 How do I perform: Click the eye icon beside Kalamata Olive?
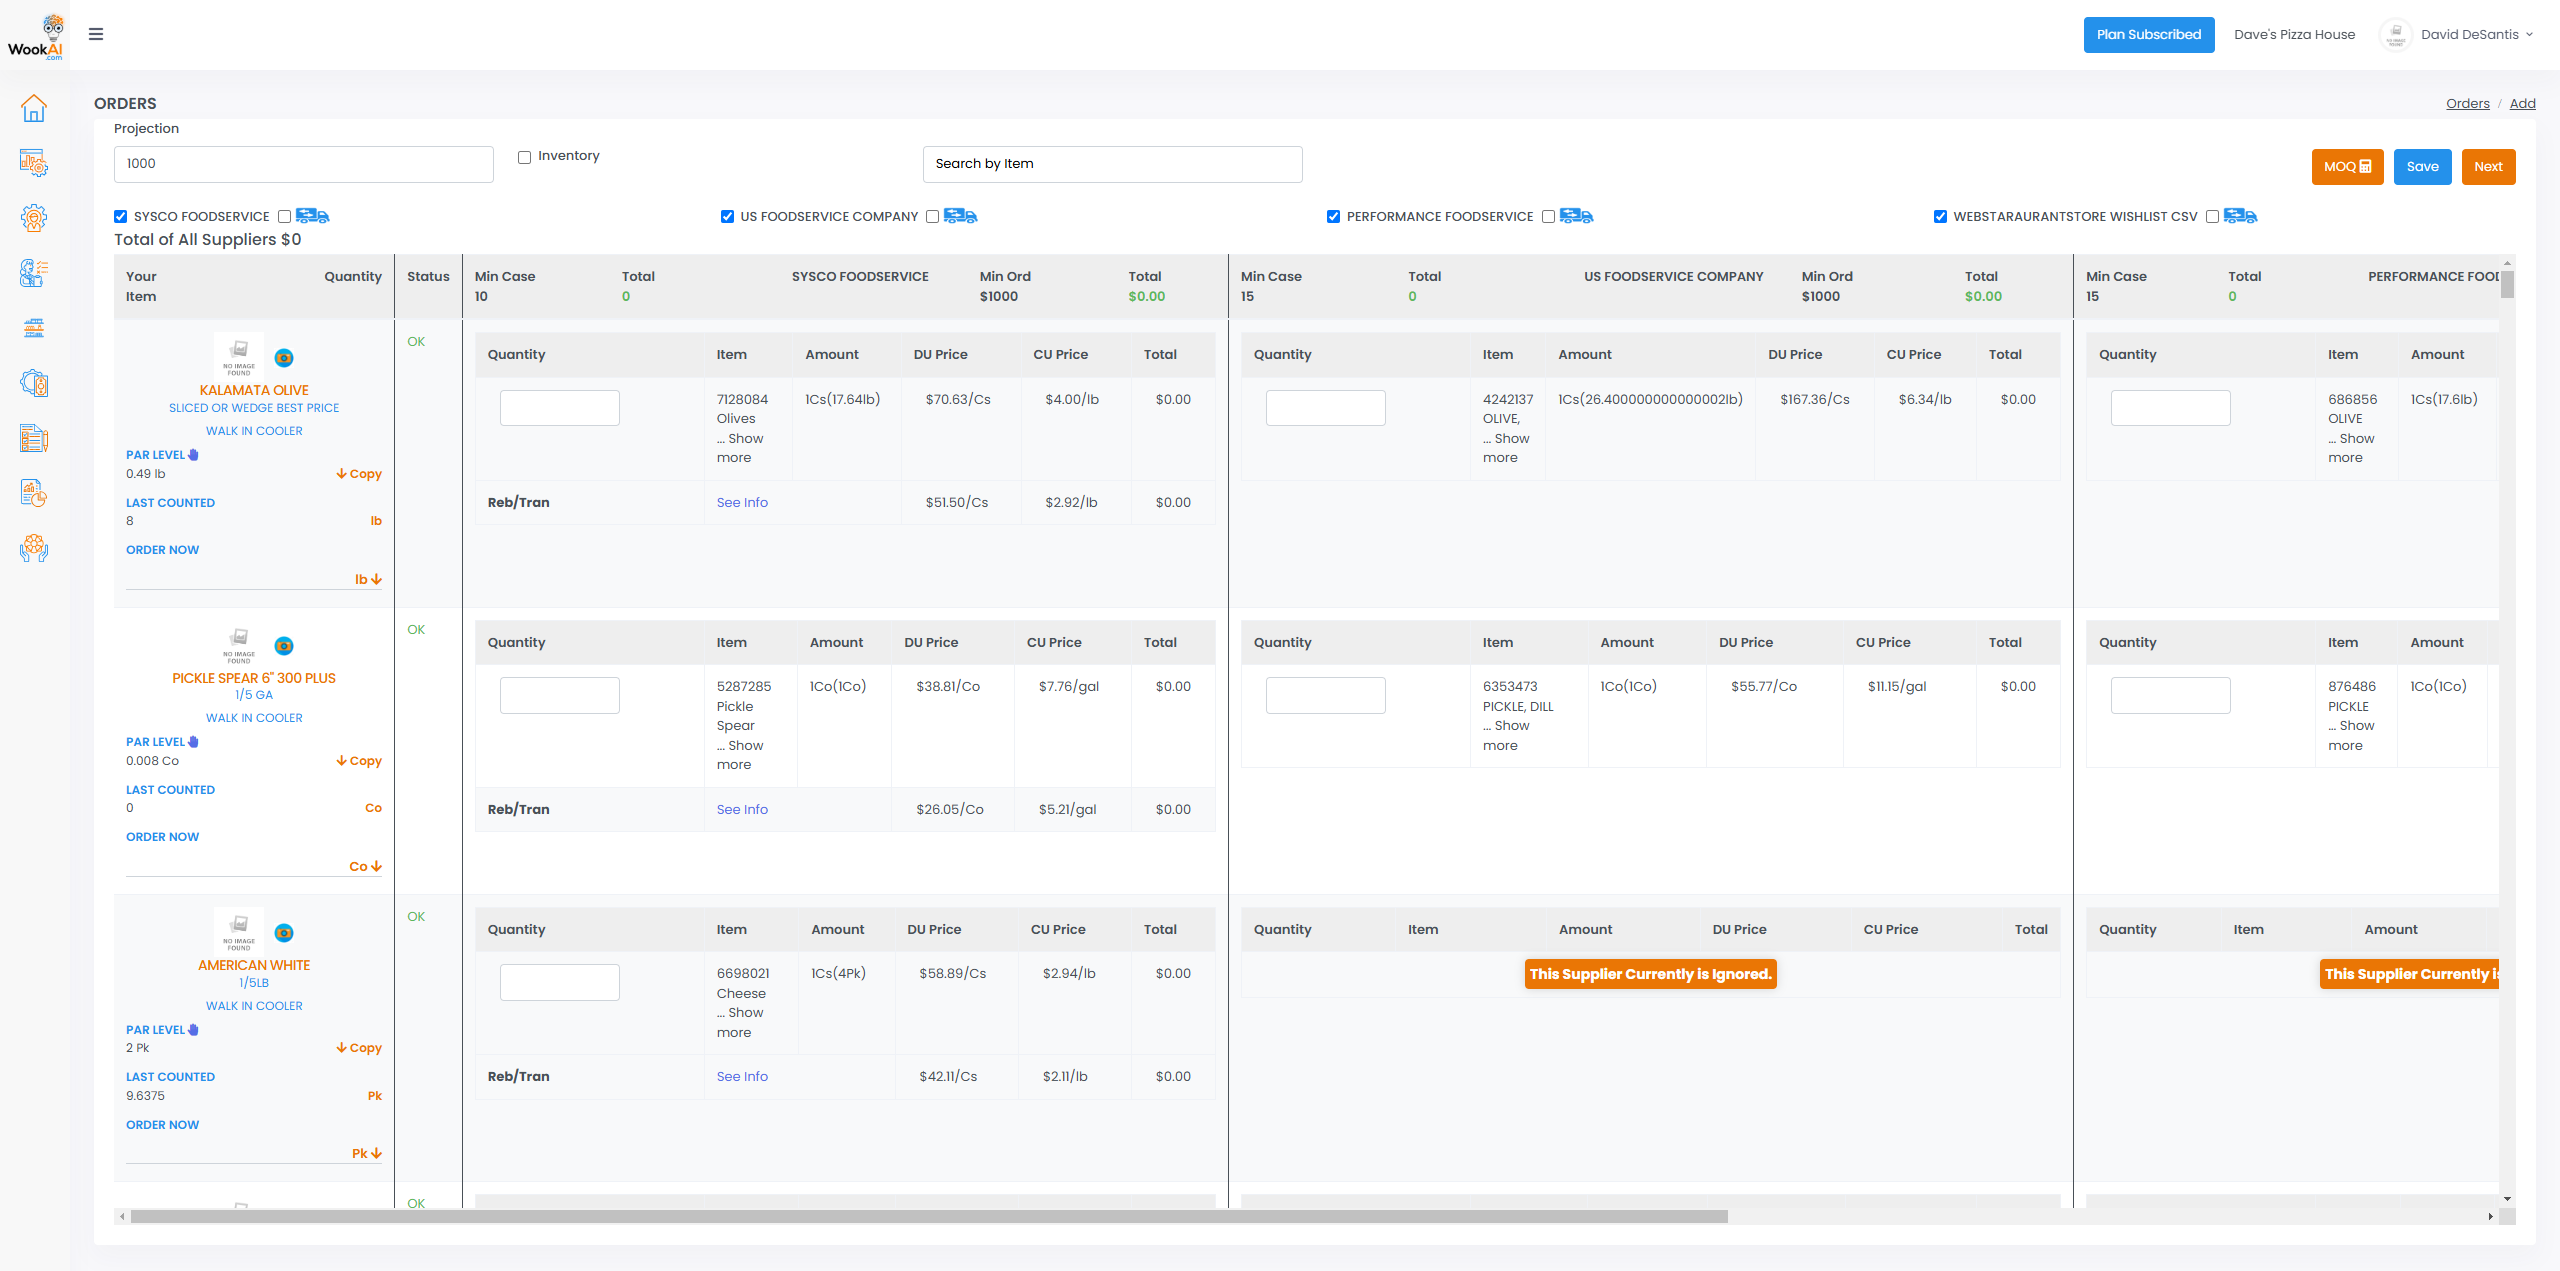tap(284, 358)
